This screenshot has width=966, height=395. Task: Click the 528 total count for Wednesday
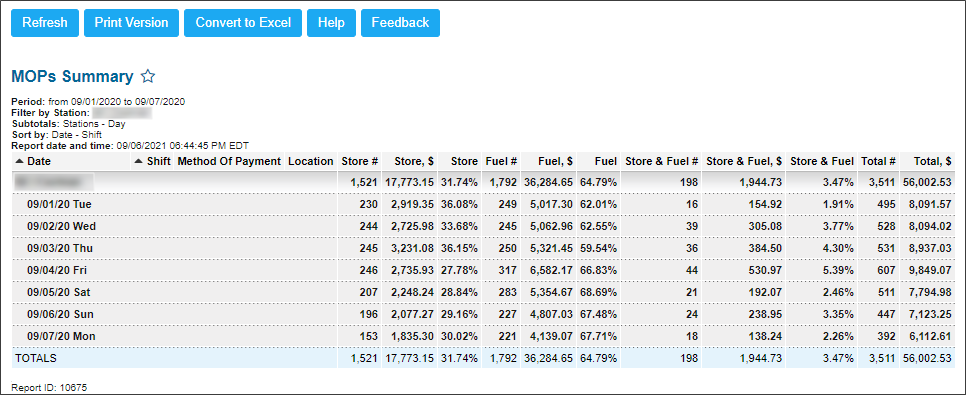click(x=887, y=226)
